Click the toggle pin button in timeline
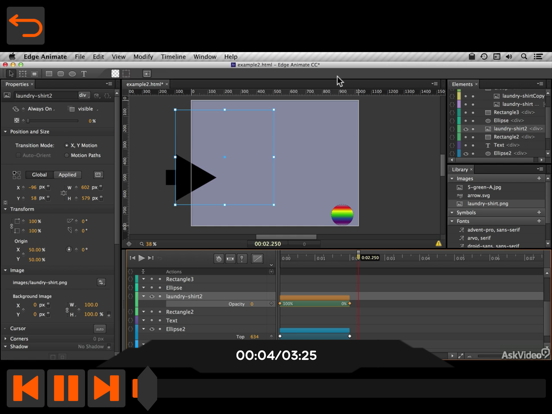The width and height of the screenshot is (552, 414). coord(242,259)
